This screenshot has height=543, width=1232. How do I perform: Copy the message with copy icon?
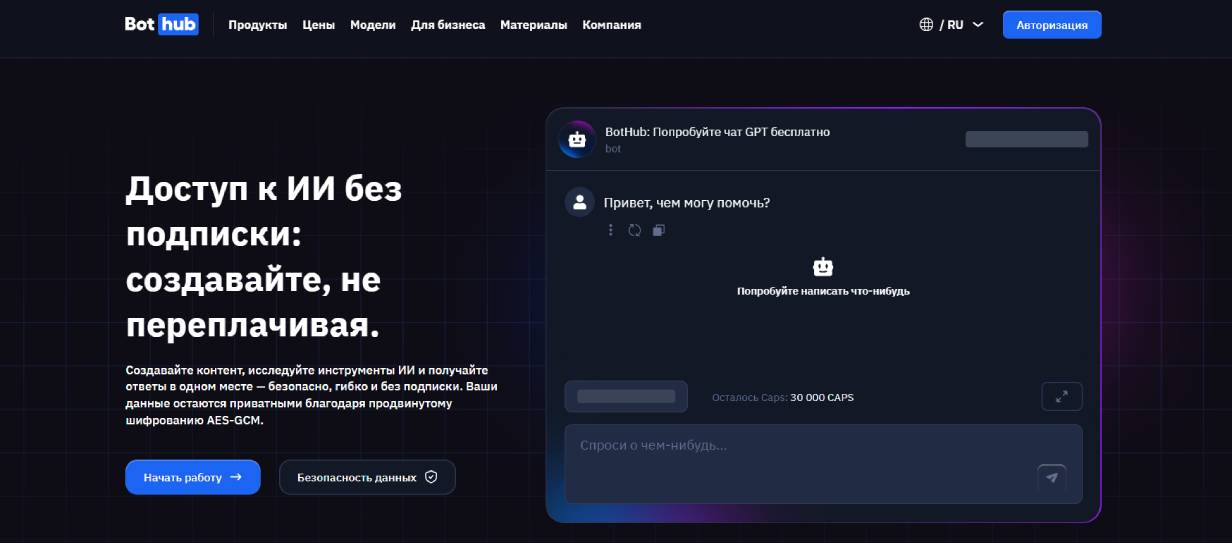658,230
